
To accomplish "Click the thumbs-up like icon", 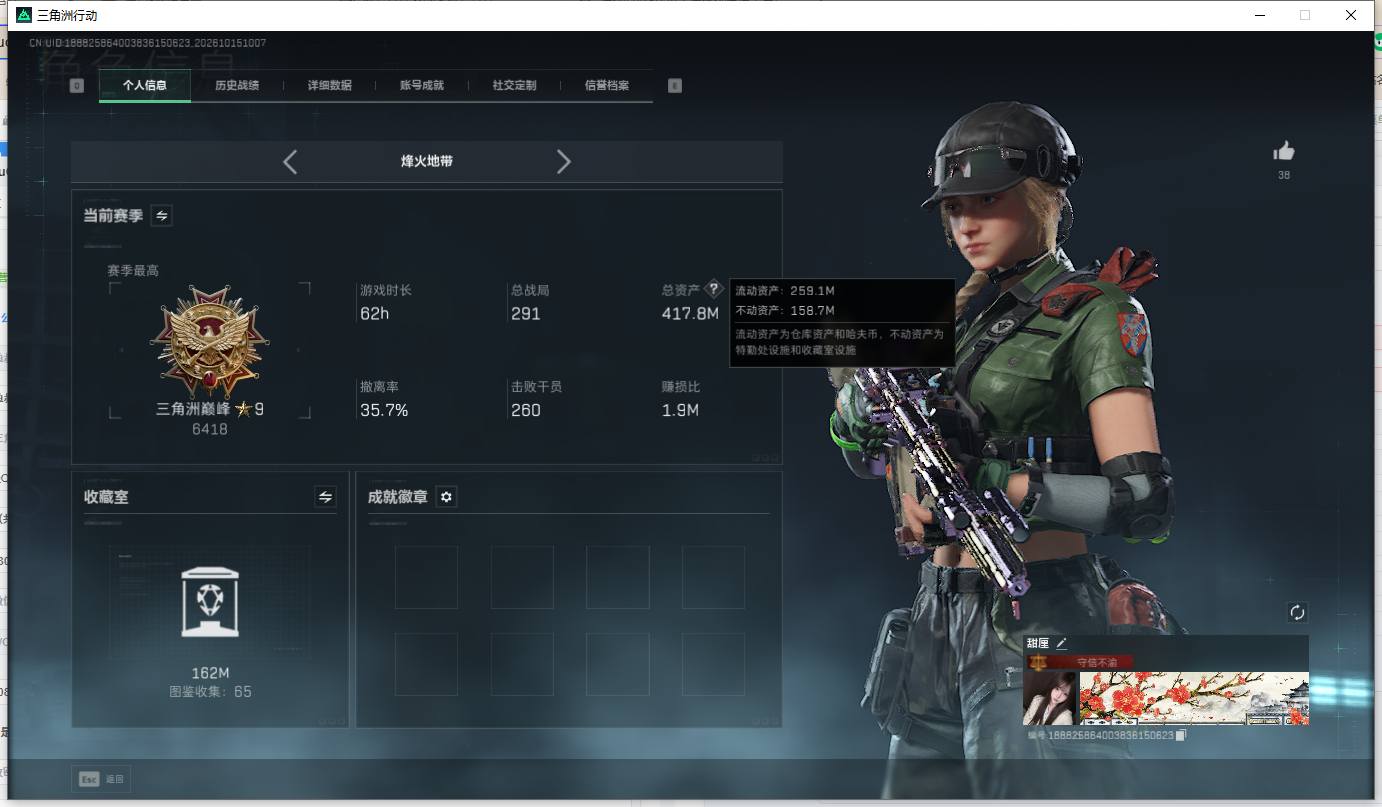I will pos(1284,151).
